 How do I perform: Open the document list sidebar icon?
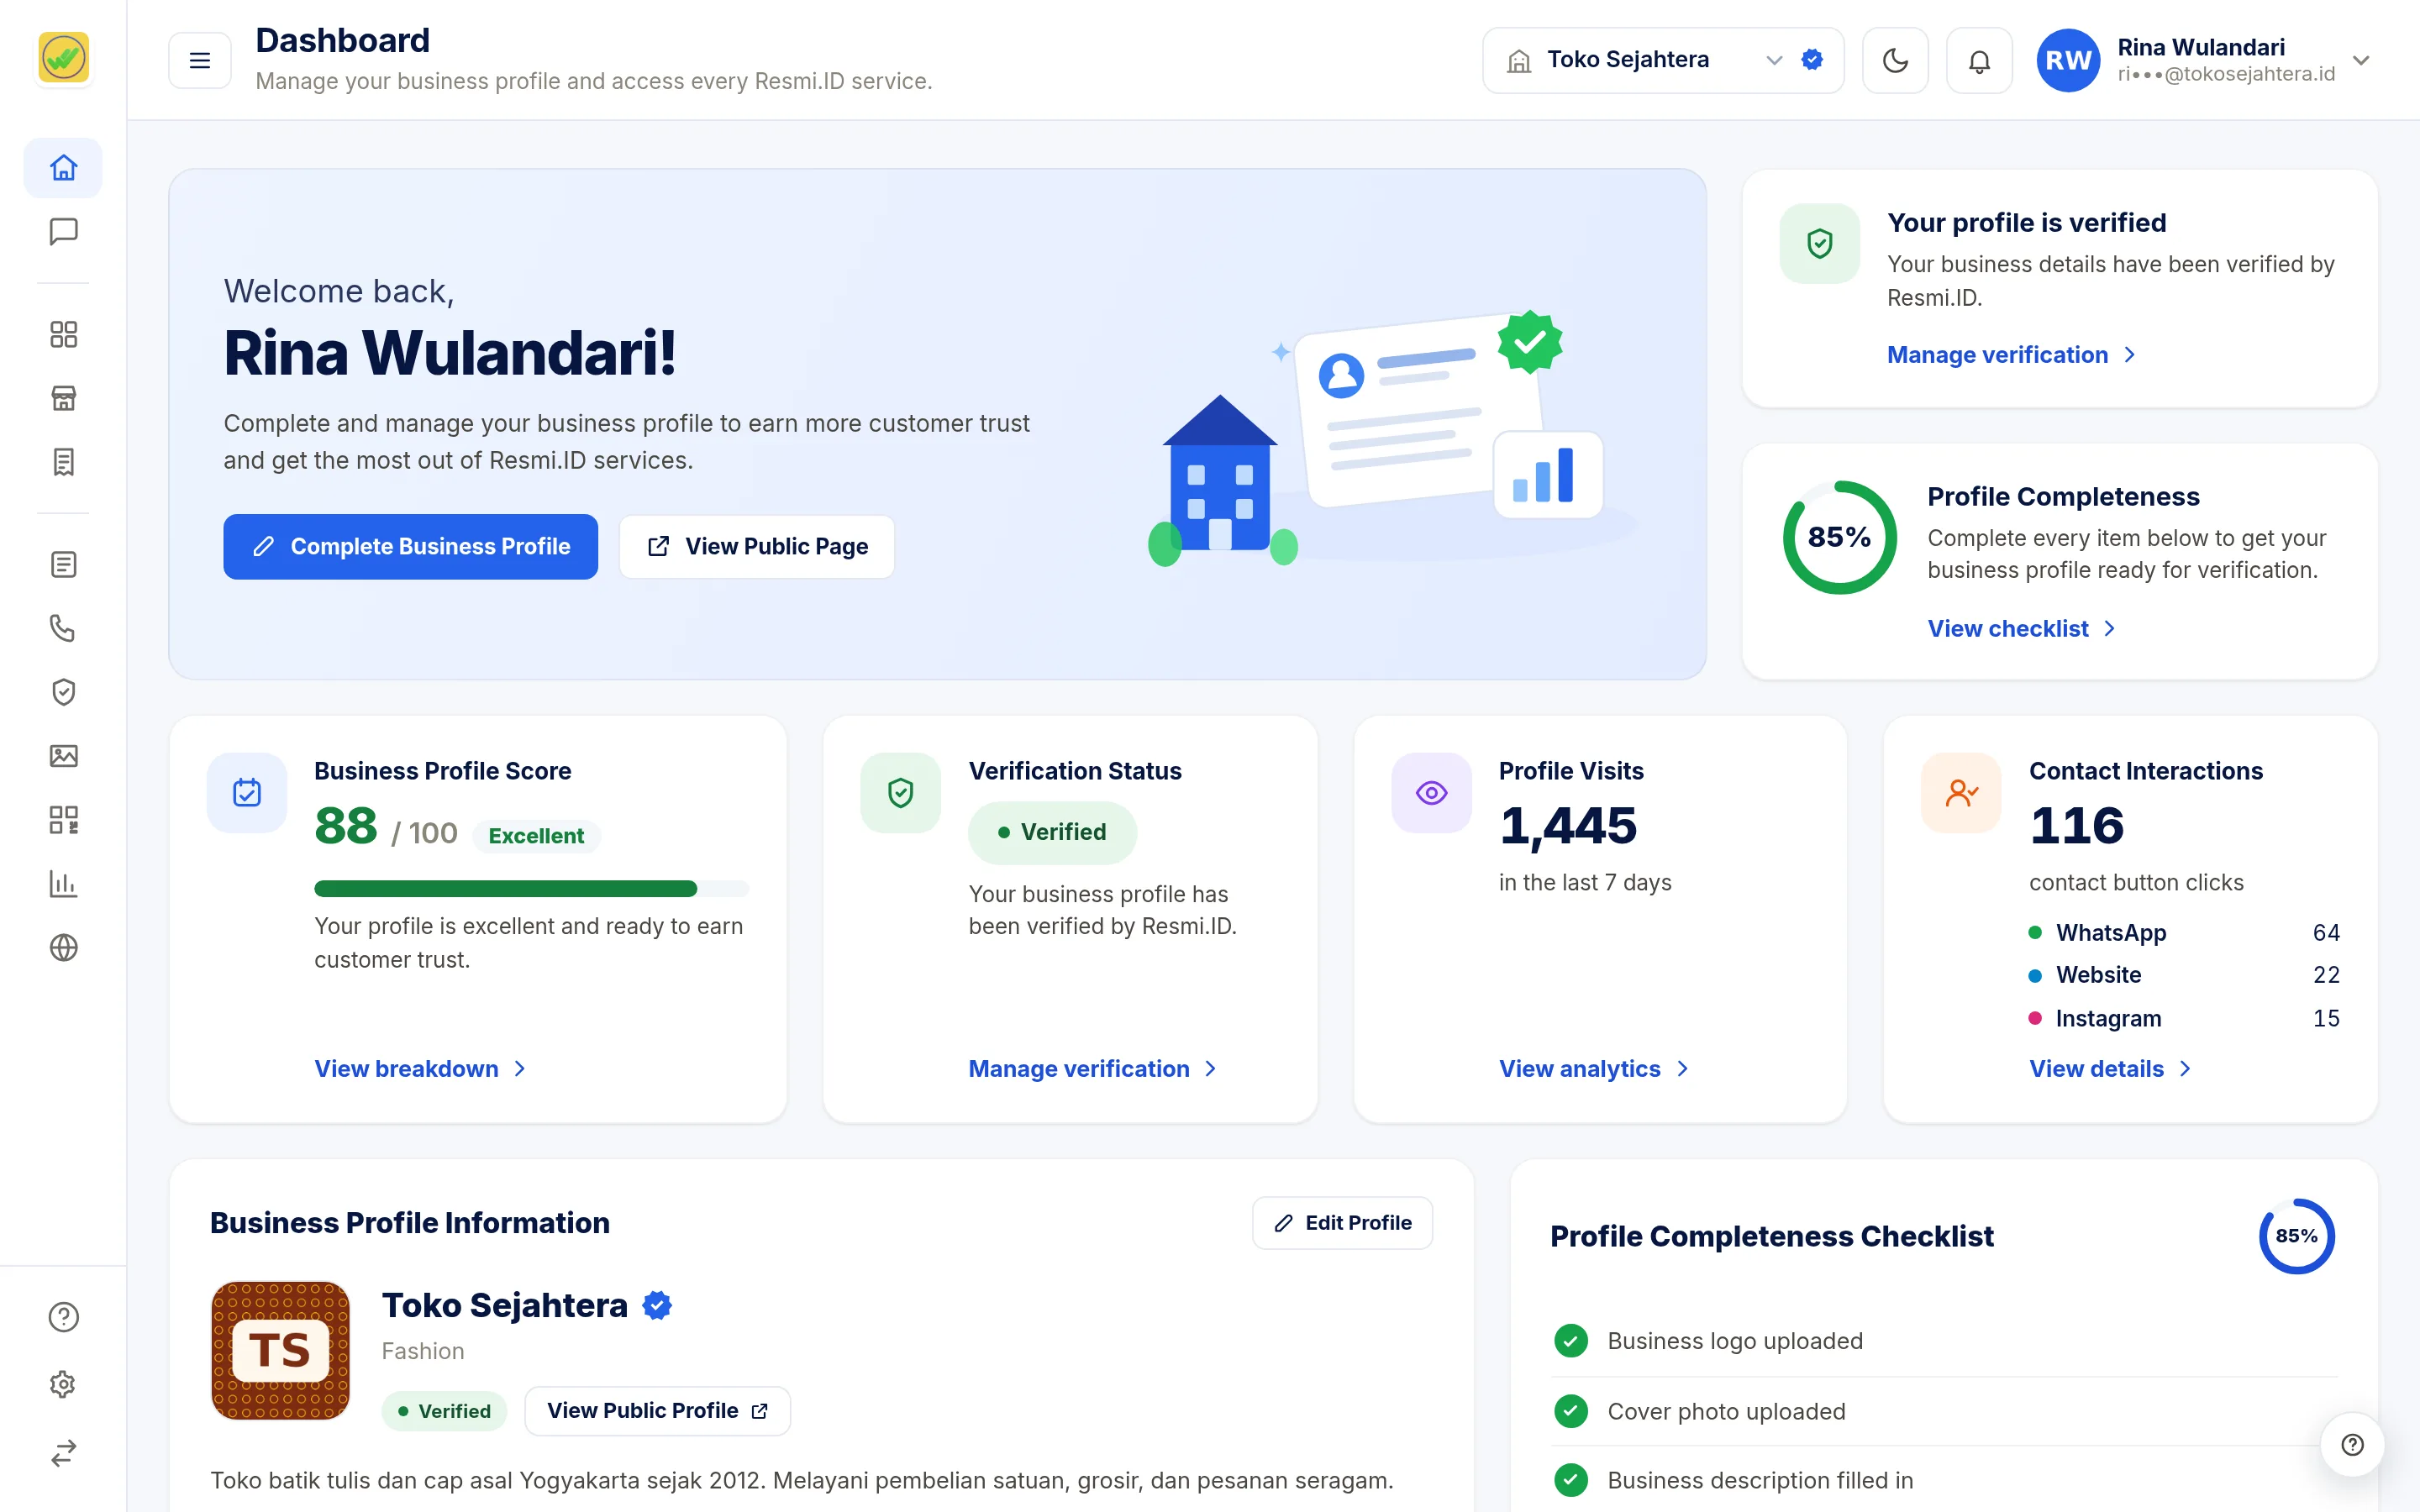pyautogui.click(x=63, y=565)
